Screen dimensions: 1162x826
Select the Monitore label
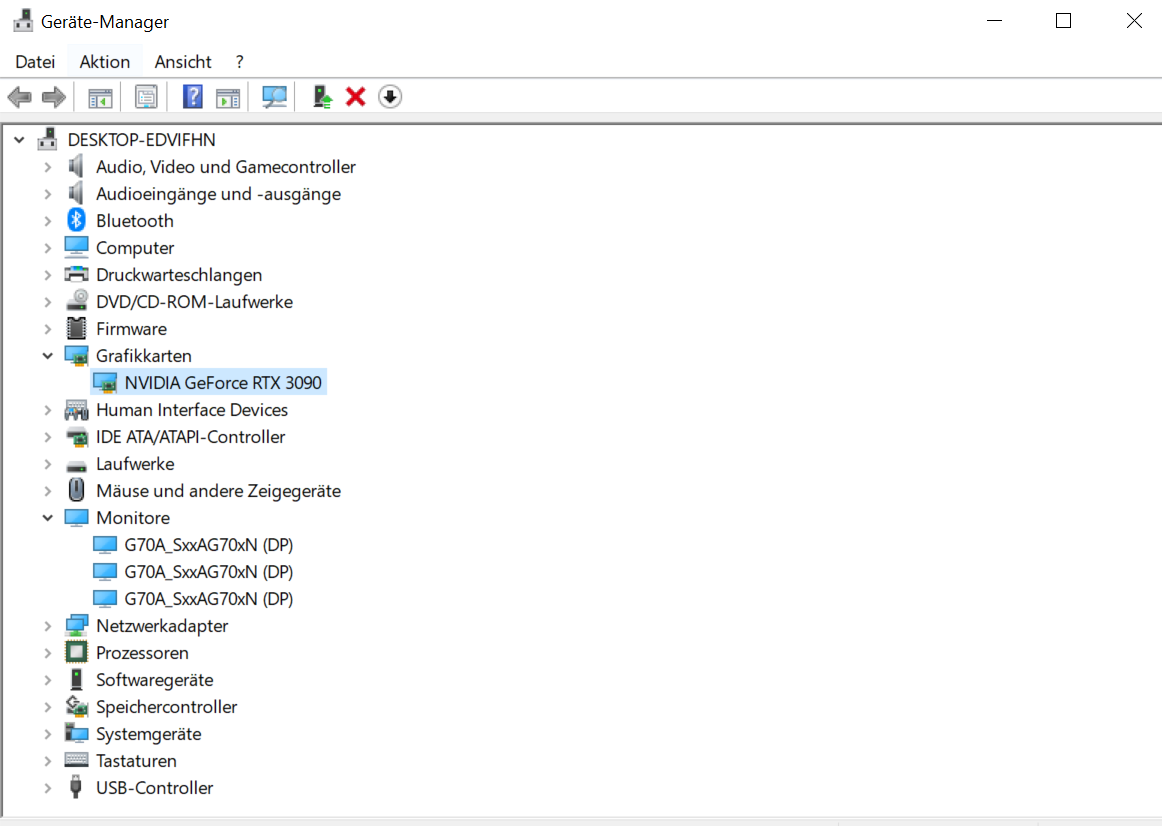[133, 518]
